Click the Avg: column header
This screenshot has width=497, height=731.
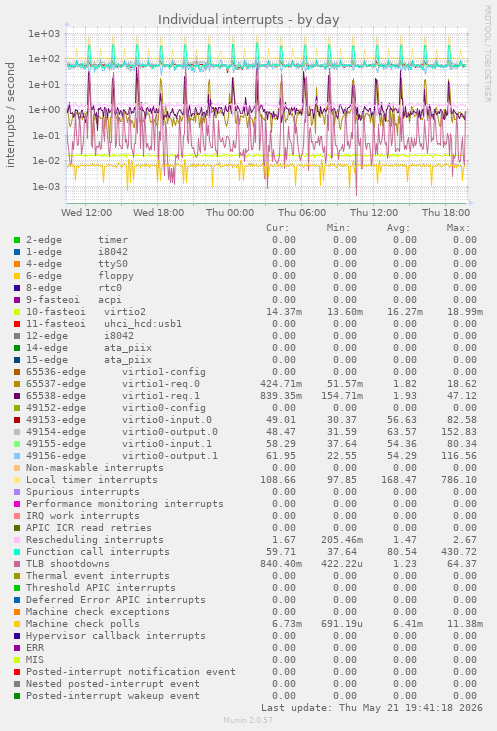tap(398, 228)
